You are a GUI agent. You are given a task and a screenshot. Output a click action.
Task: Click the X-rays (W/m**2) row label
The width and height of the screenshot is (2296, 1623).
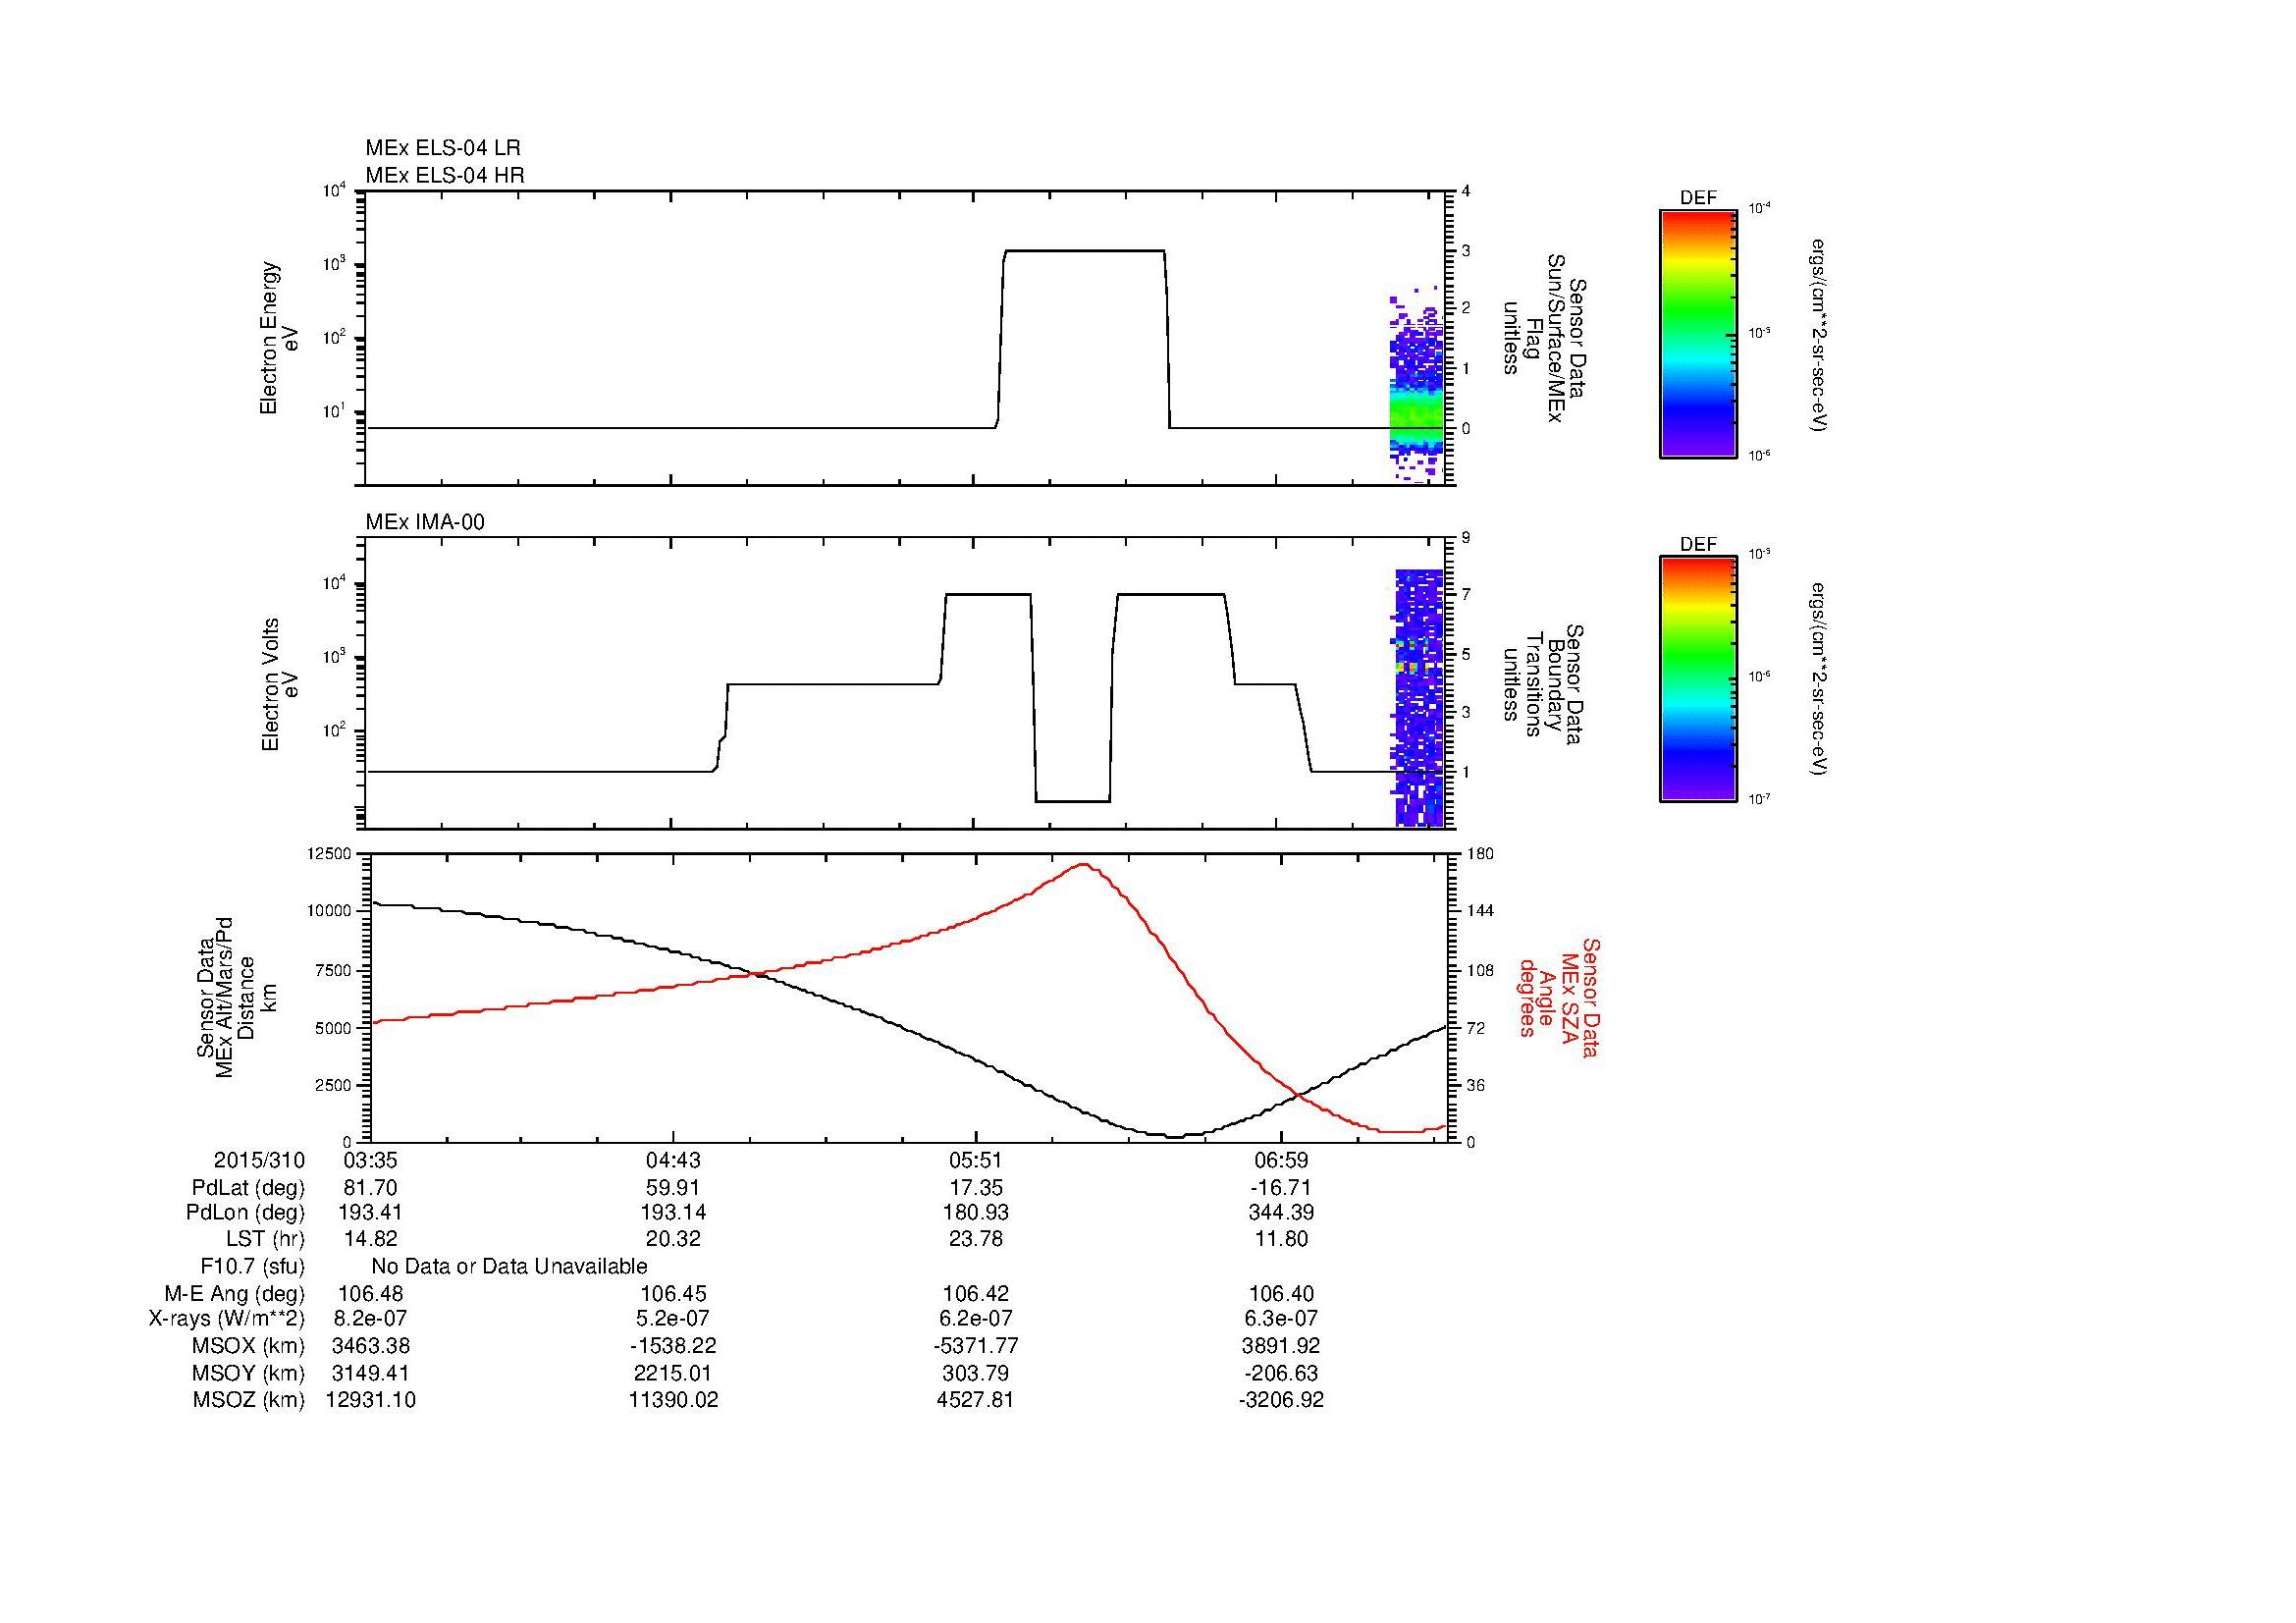226,1319
